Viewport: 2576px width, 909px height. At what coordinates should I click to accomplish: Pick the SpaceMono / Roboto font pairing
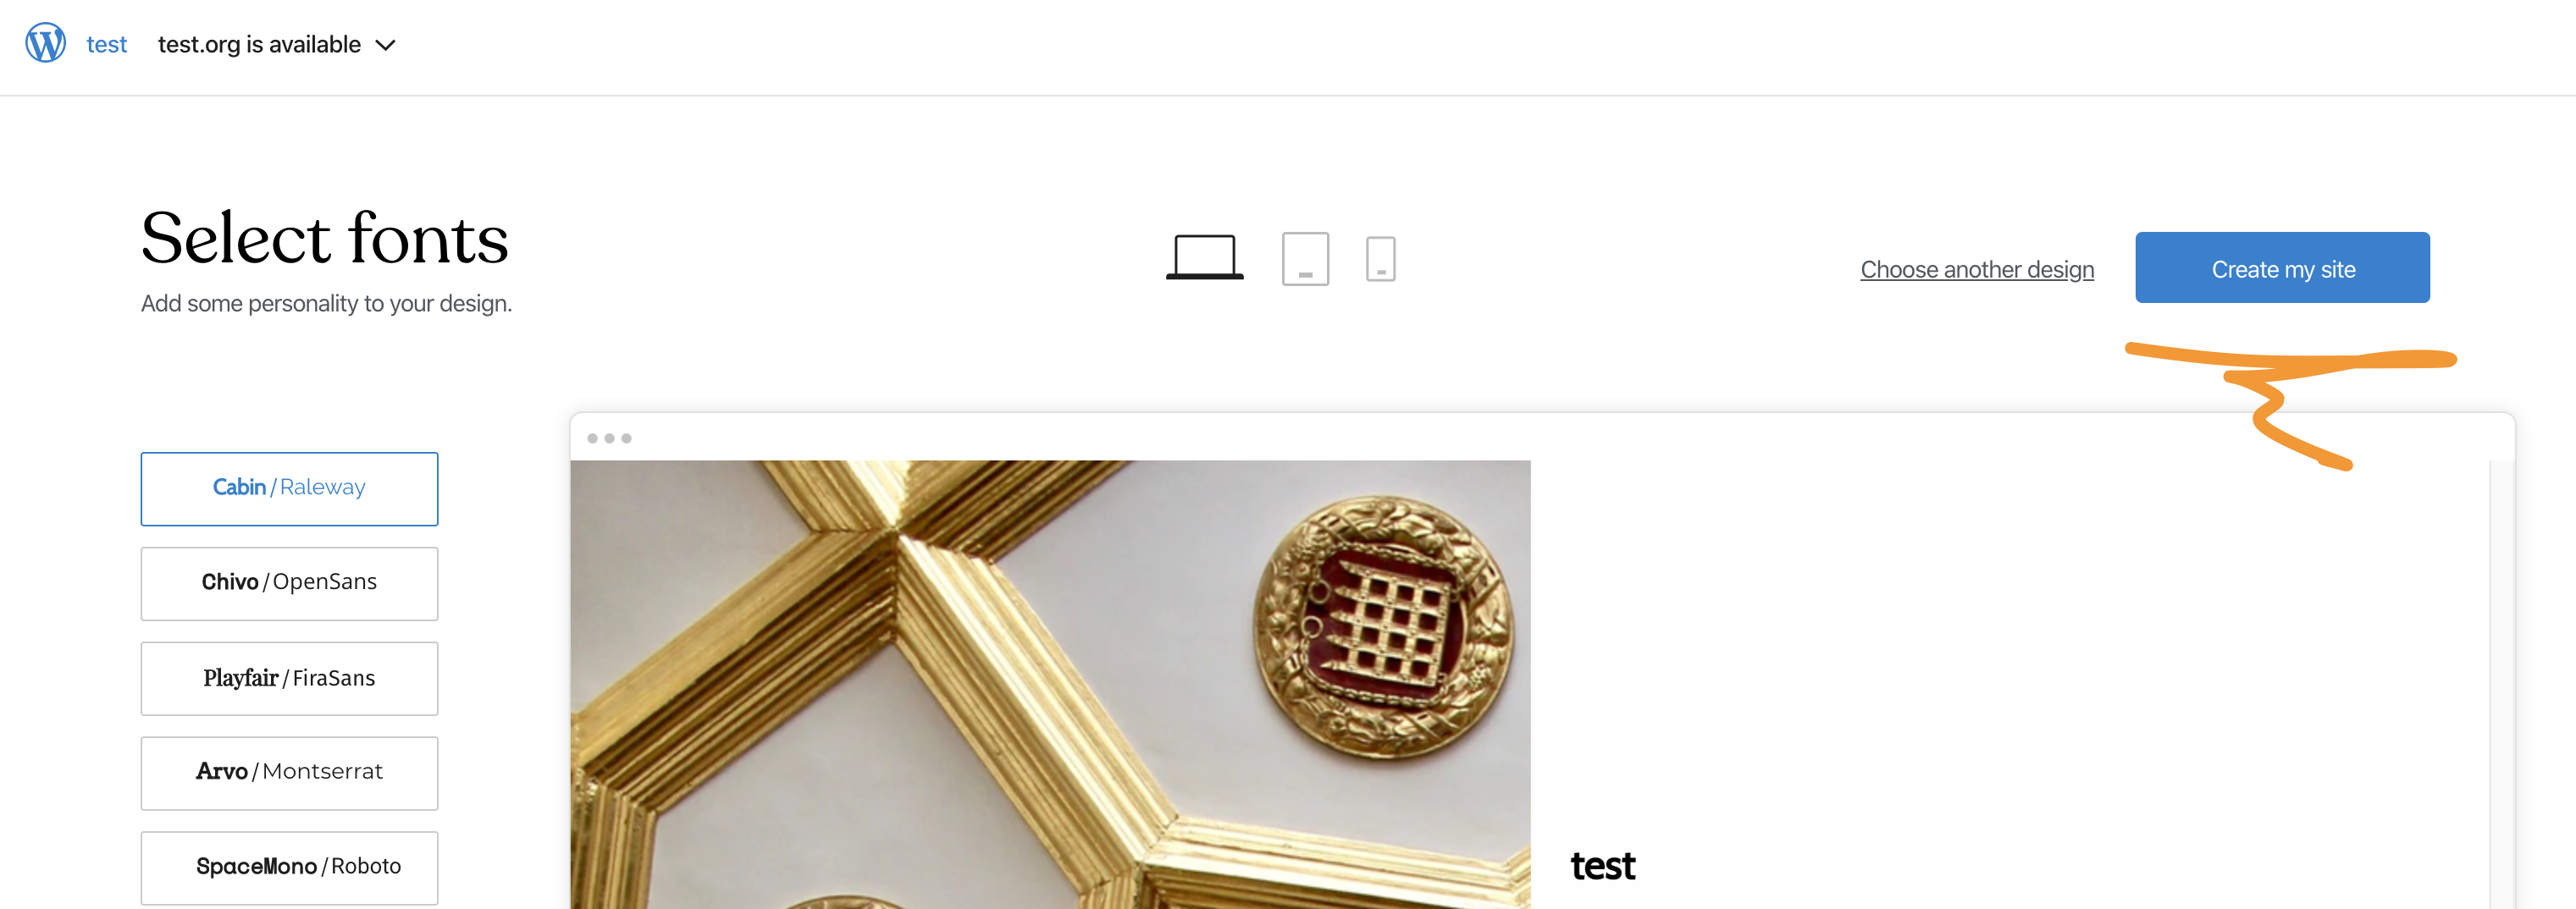(x=289, y=867)
